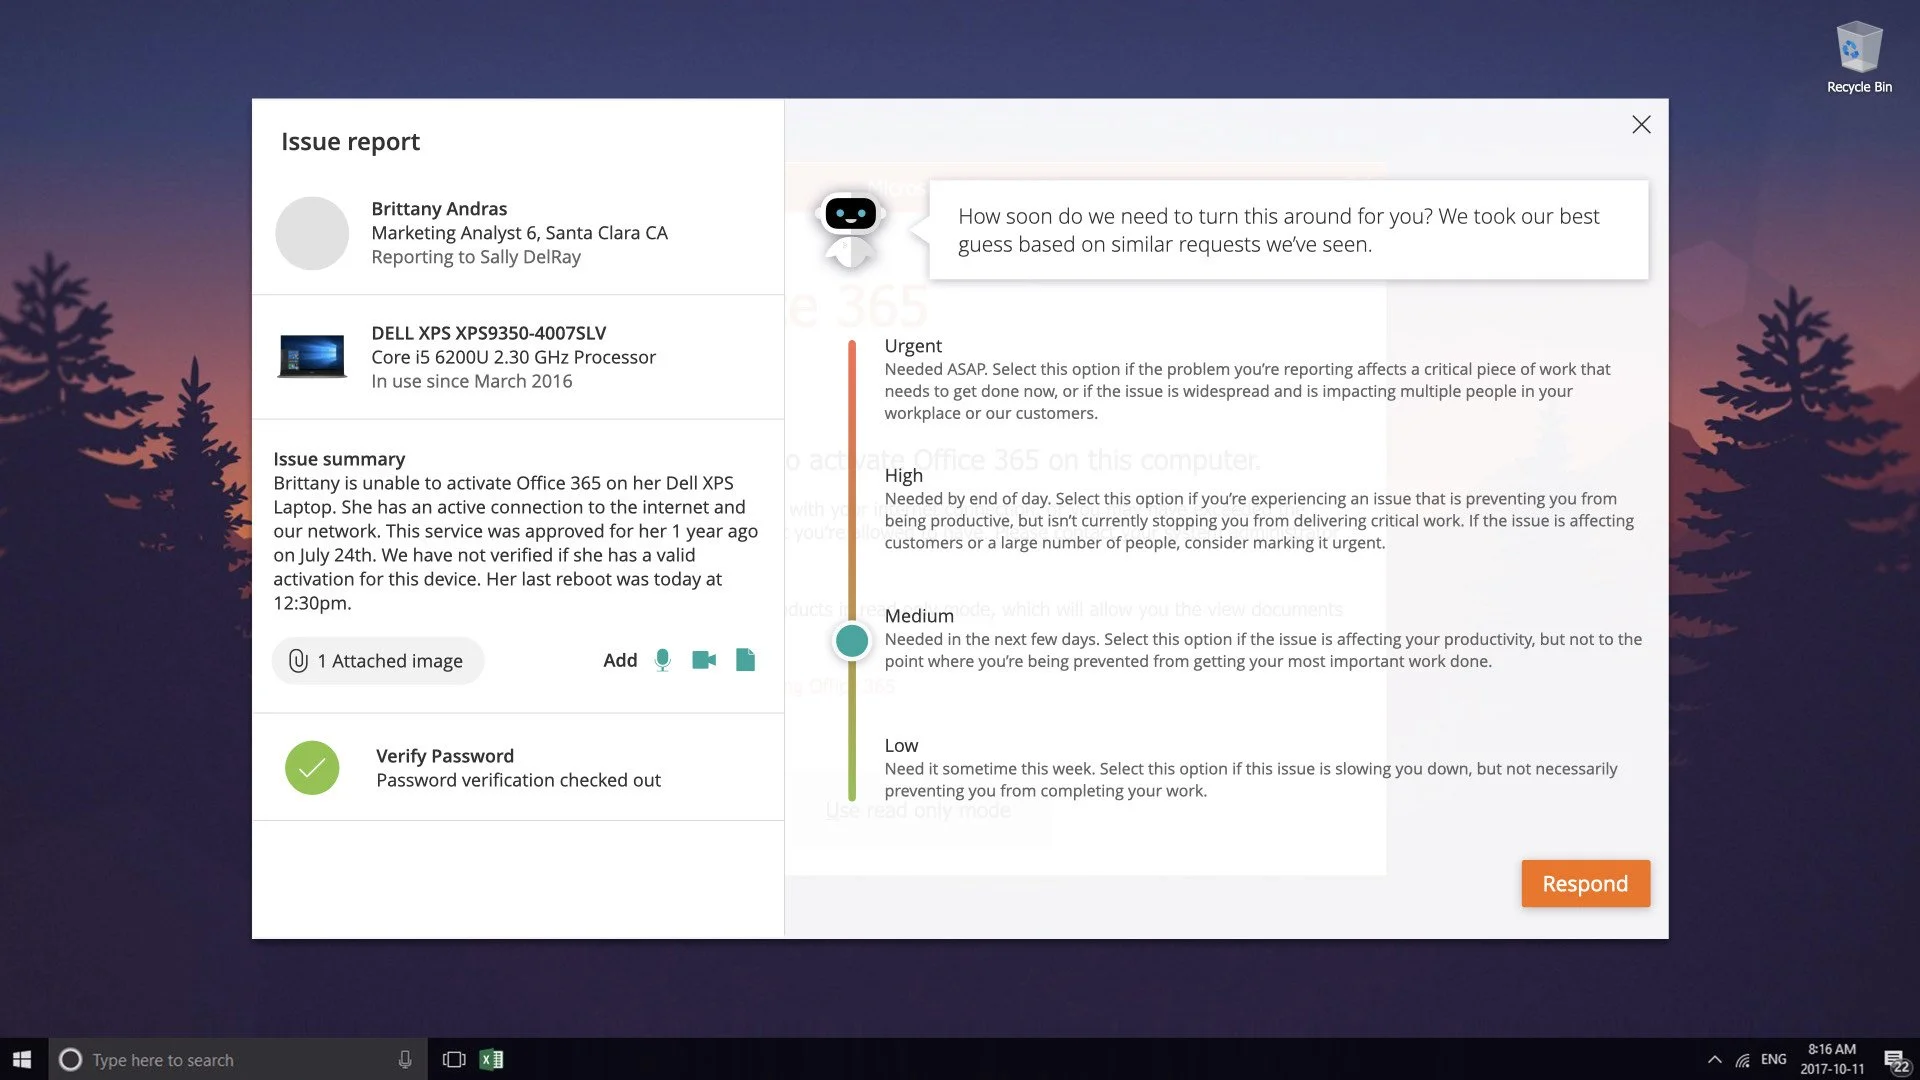This screenshot has height=1080, width=1920.
Task: Select the Low priority option
Action: point(900,746)
